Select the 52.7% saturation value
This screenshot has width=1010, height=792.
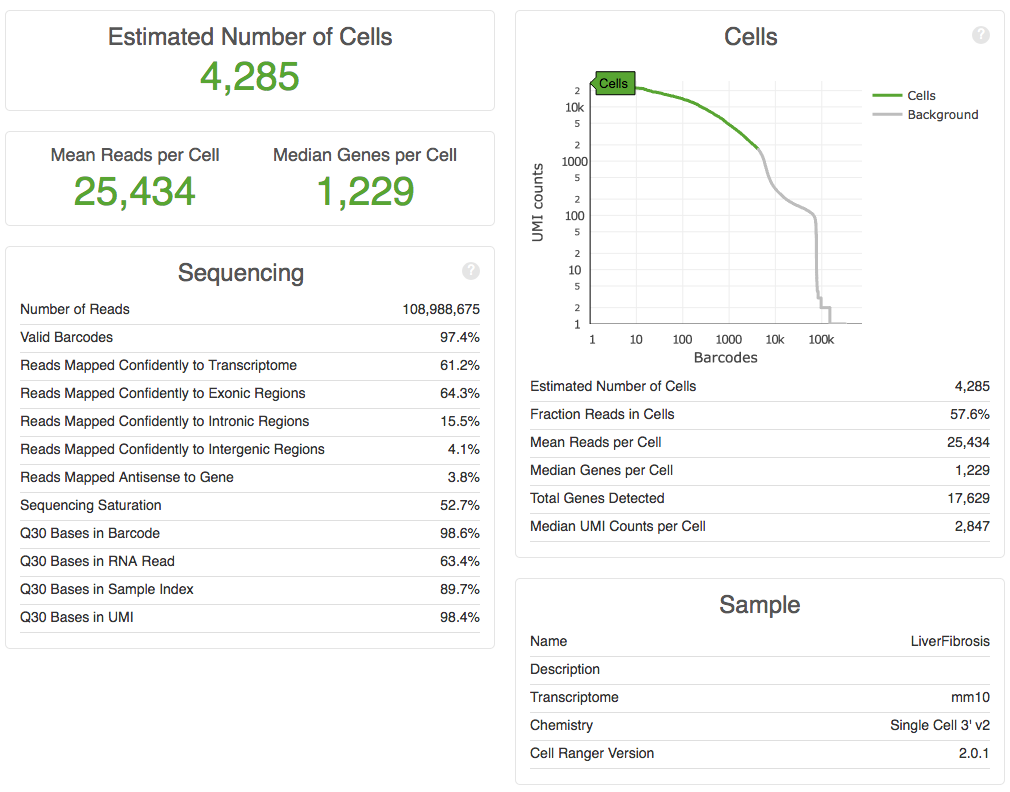click(x=460, y=505)
